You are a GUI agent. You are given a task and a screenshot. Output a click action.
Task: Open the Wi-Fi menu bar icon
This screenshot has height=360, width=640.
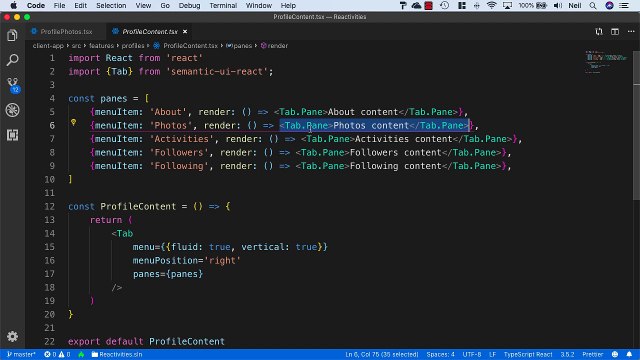click(491, 5)
